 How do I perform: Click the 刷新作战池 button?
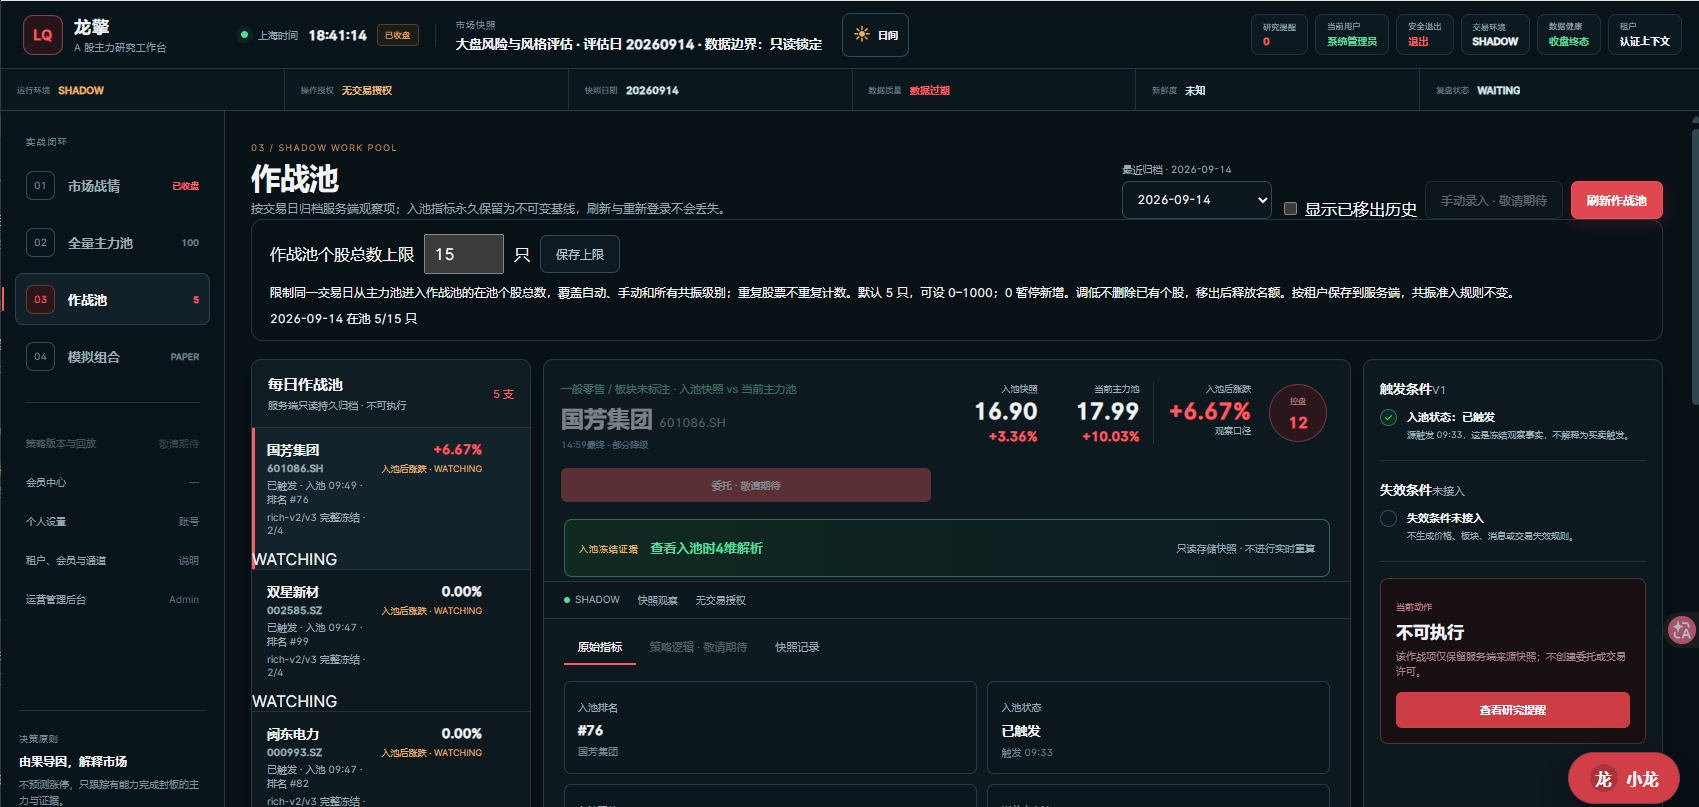(1616, 200)
